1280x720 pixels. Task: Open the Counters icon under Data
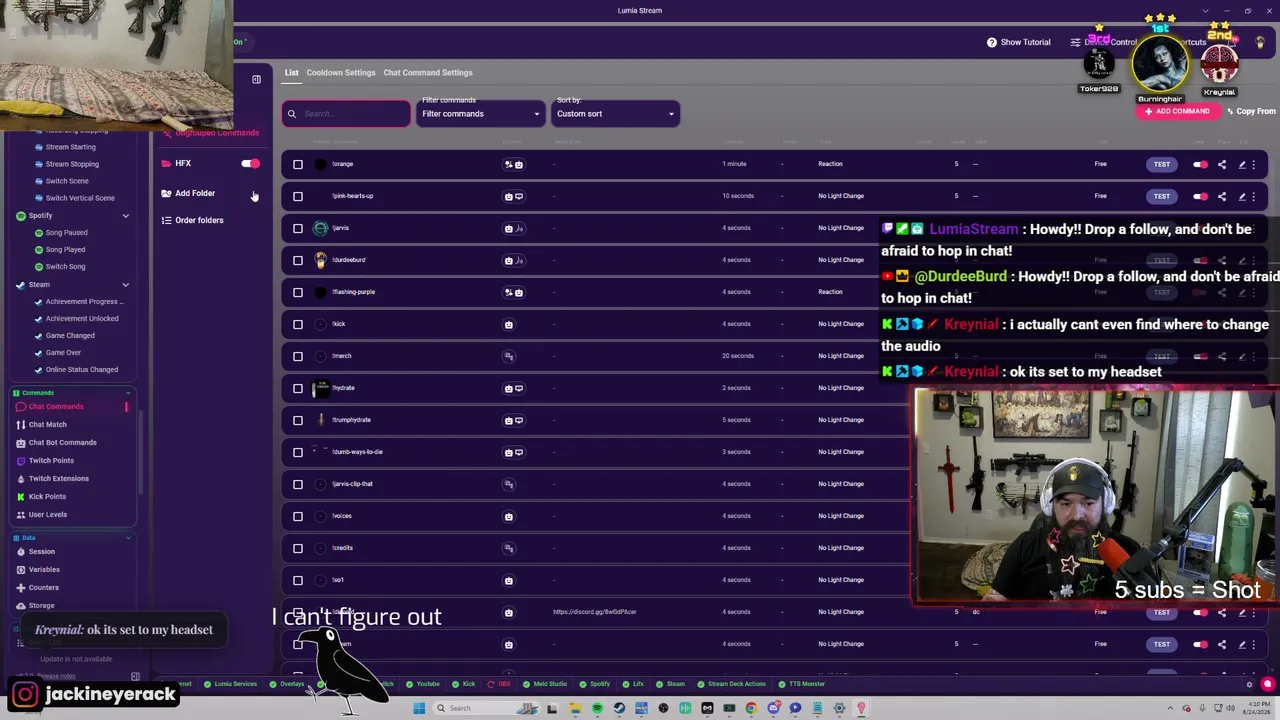click(x=20, y=588)
